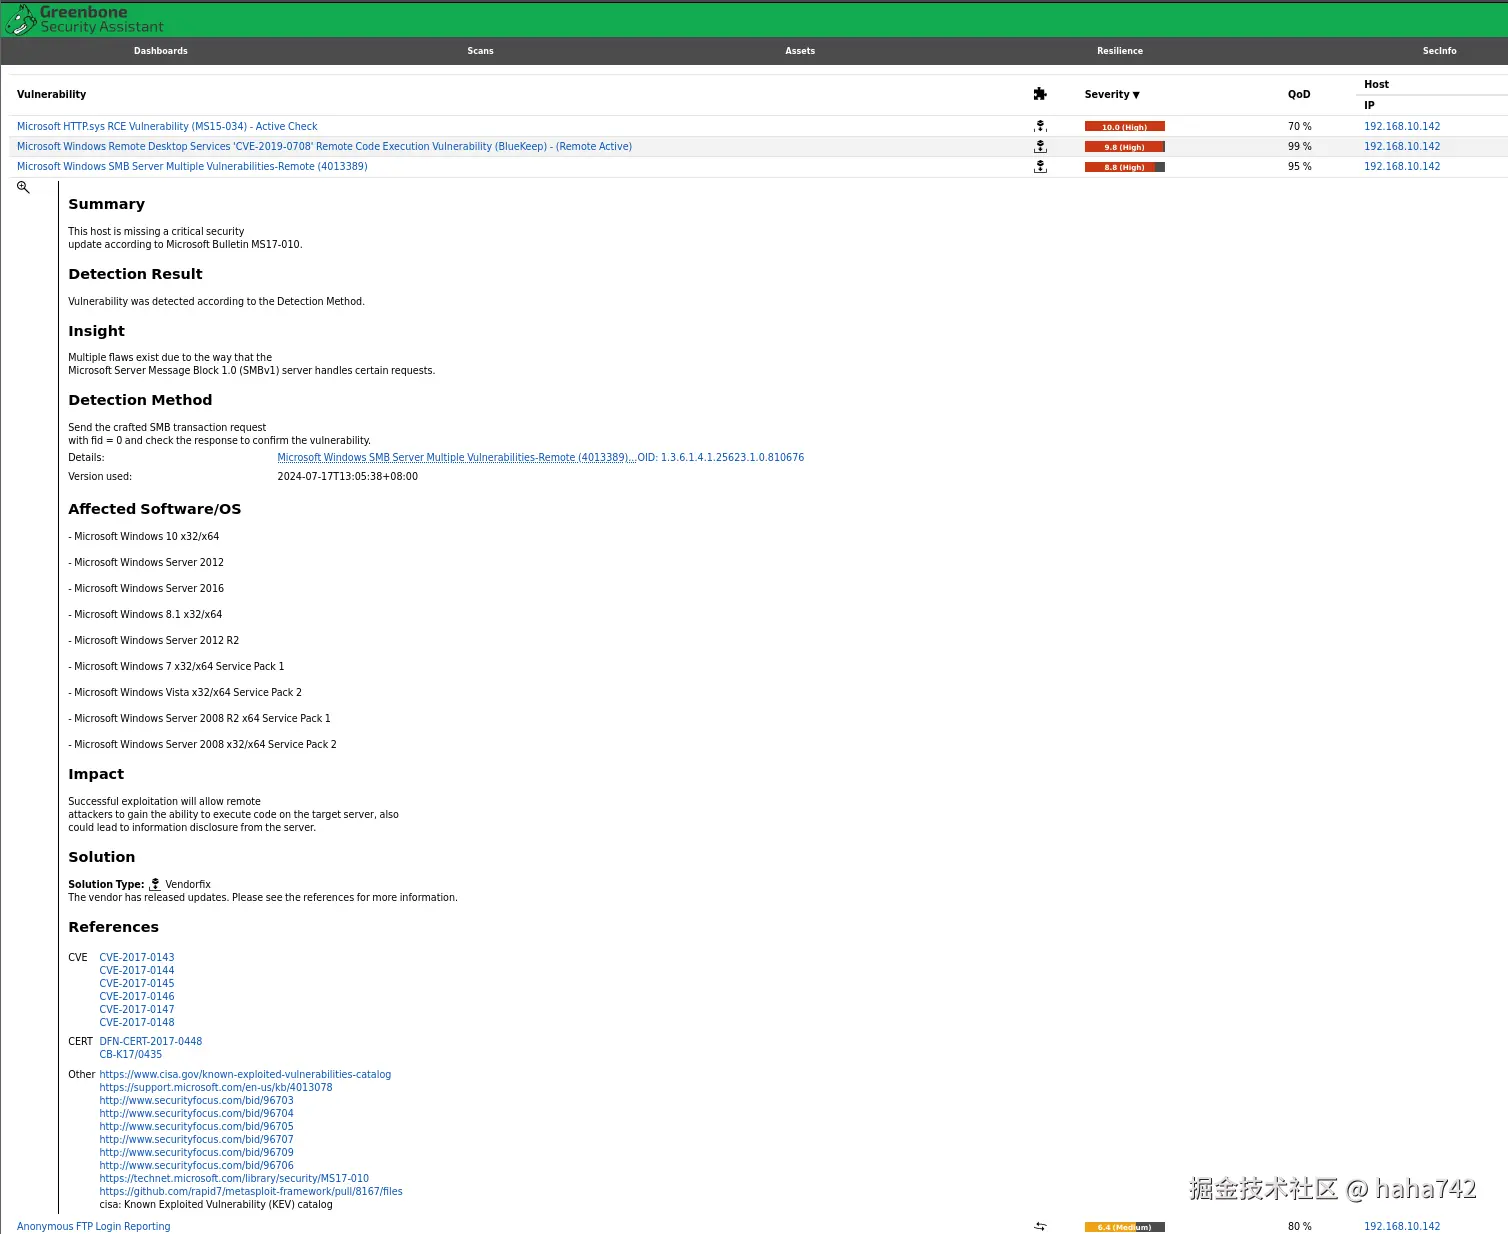Click the solution type puzzle header icon
Screen dimensions: 1508x1234
click(1040, 94)
